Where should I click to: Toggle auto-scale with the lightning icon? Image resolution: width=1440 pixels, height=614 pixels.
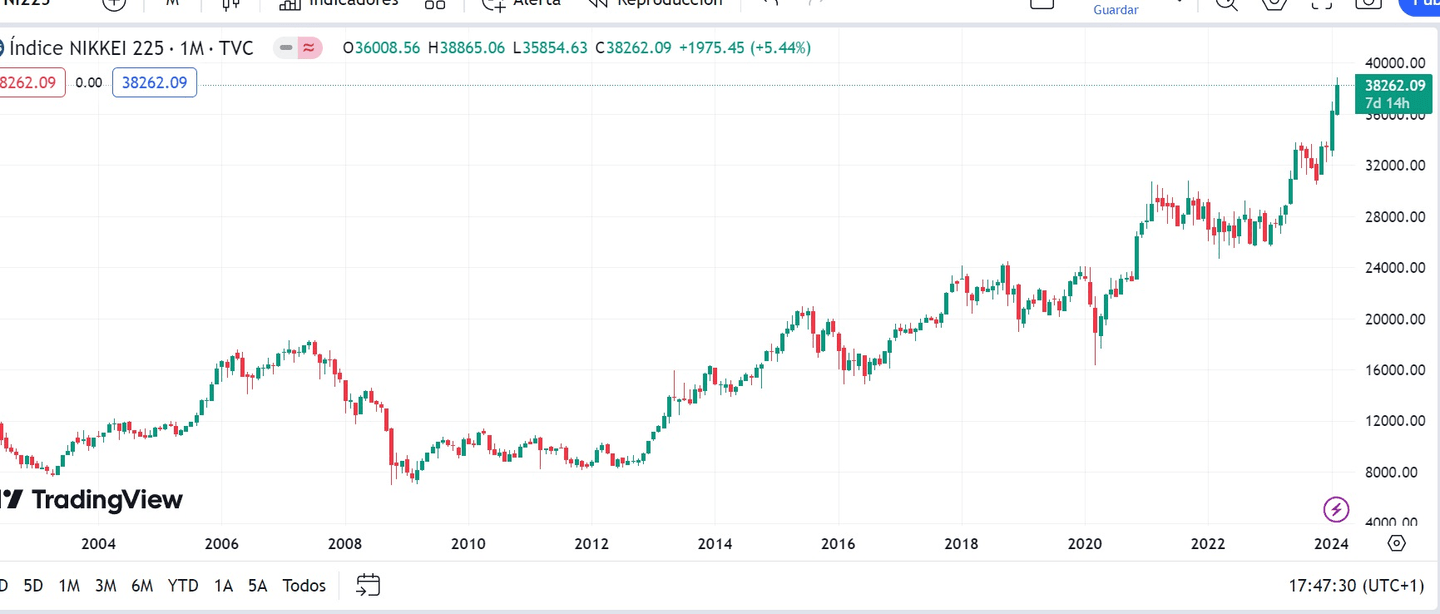click(1336, 509)
